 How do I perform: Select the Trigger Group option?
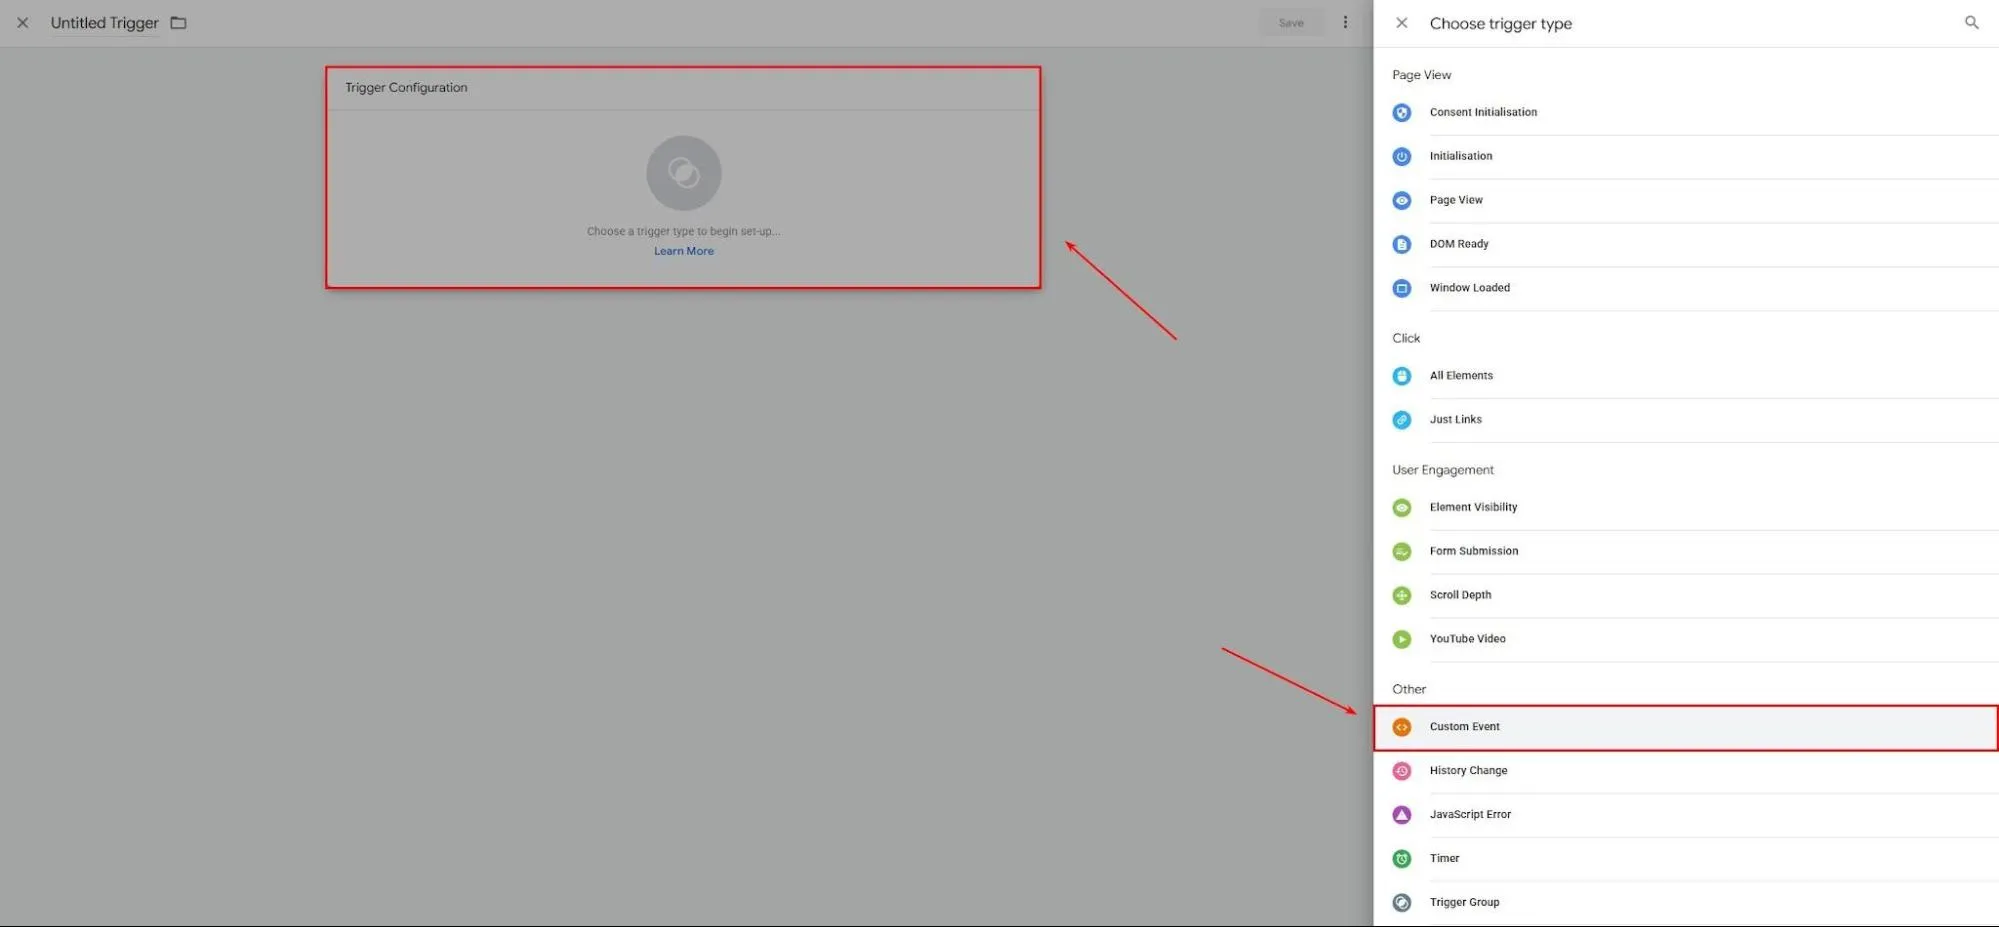tap(1686, 903)
